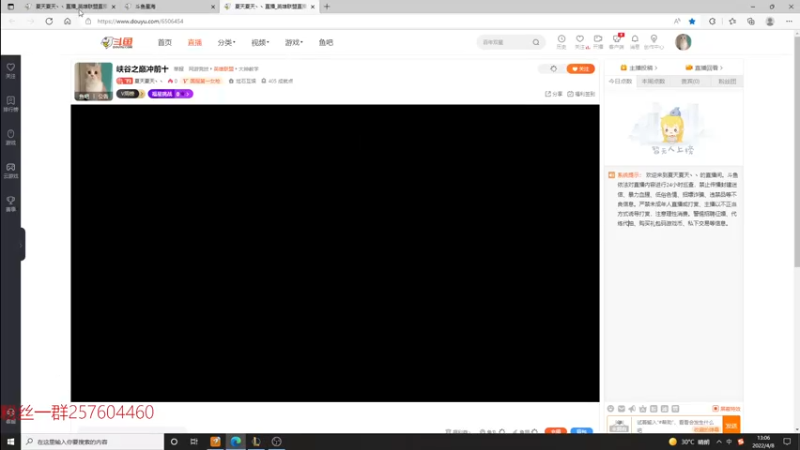Click the streamer cat avatar thumbnail
Viewport: 800px width, 450px height.
point(93,81)
